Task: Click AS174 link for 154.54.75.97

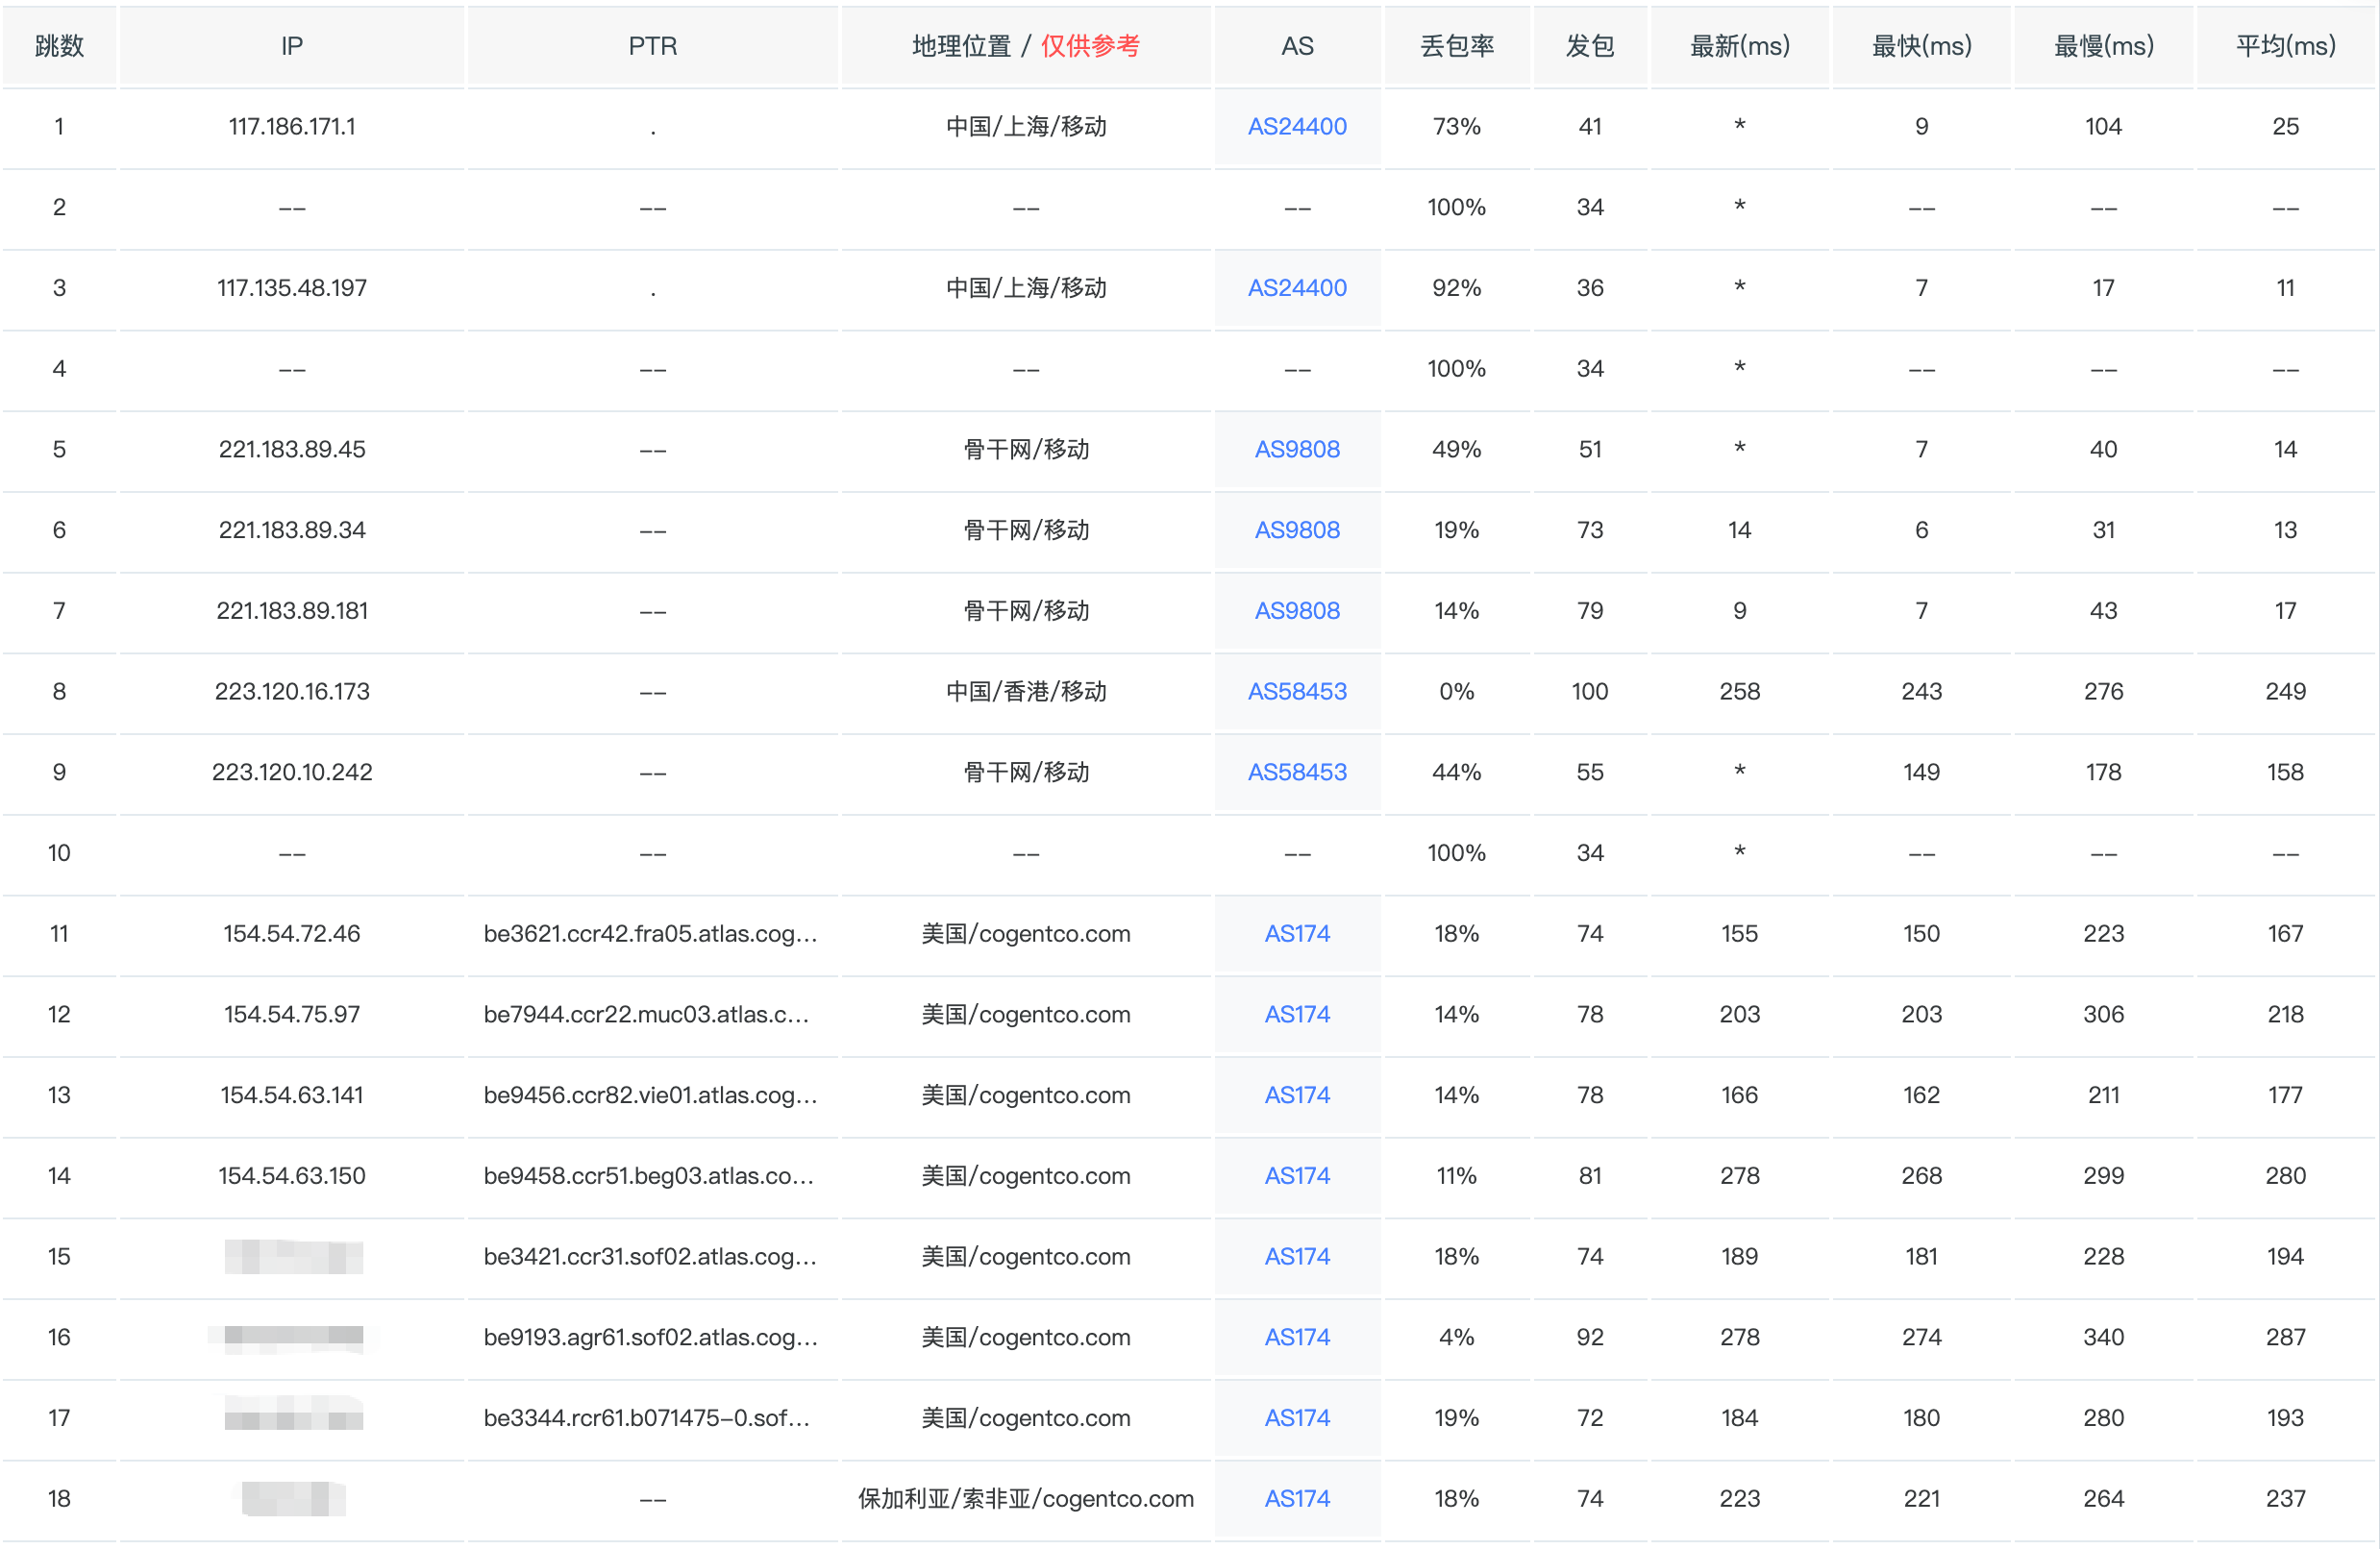Action: 1297,1015
